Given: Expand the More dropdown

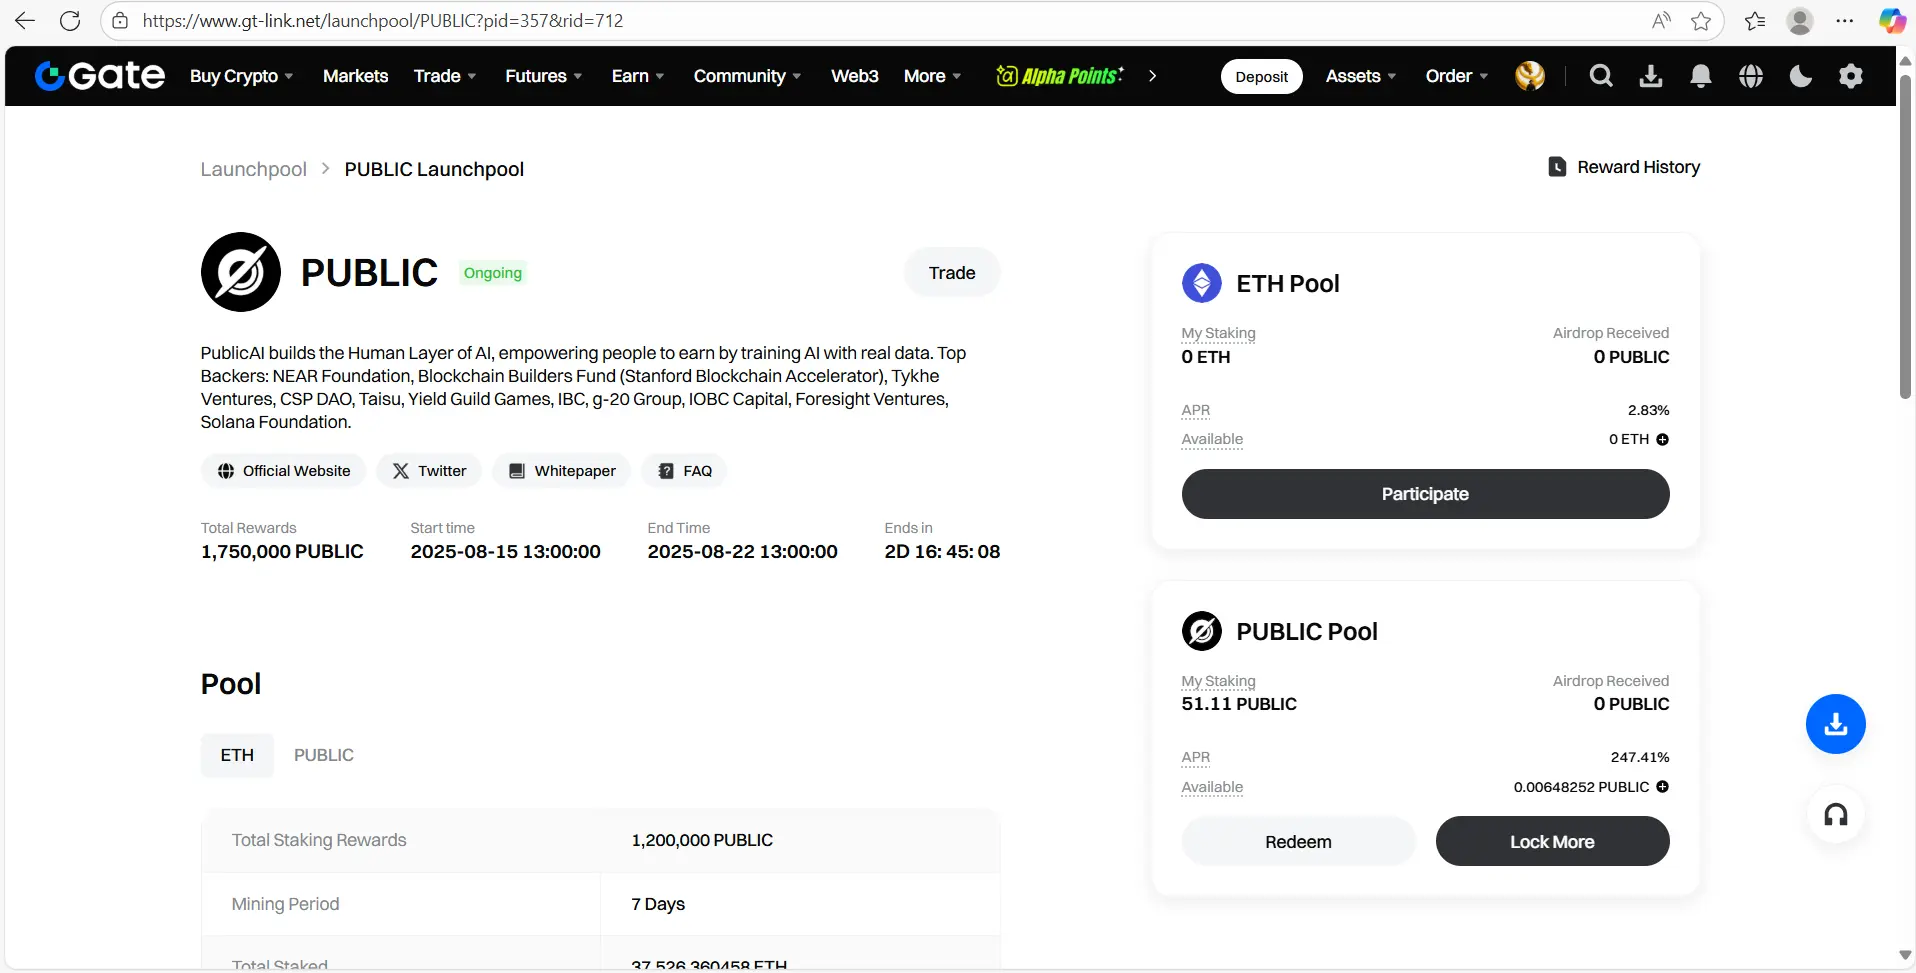Looking at the screenshot, I should (x=933, y=76).
